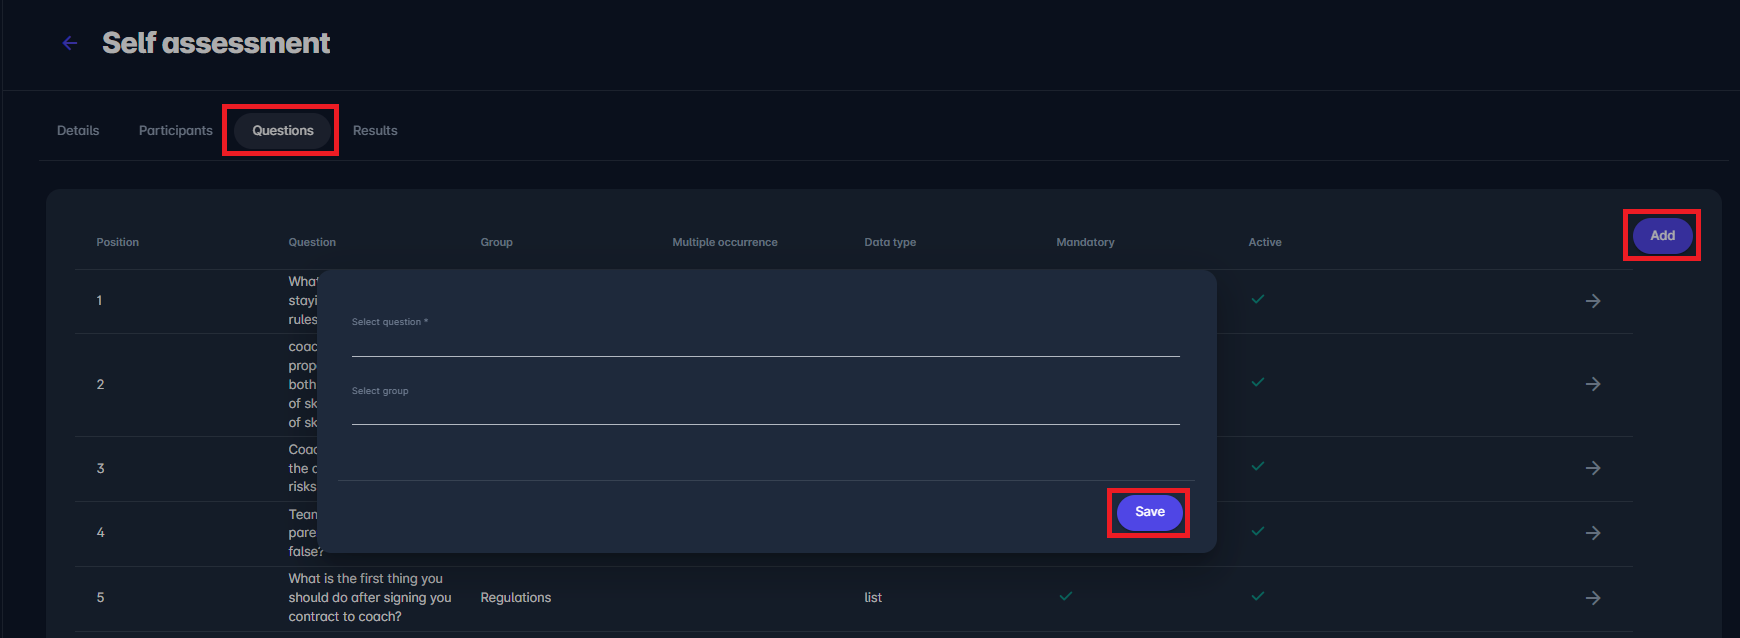Click the back arrow beside Self assessment
1740x638 pixels.
coord(70,43)
